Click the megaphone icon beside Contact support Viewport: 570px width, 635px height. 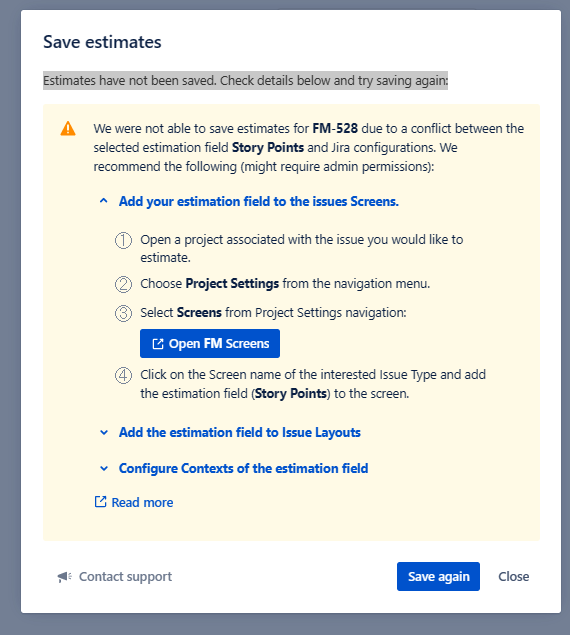click(64, 577)
